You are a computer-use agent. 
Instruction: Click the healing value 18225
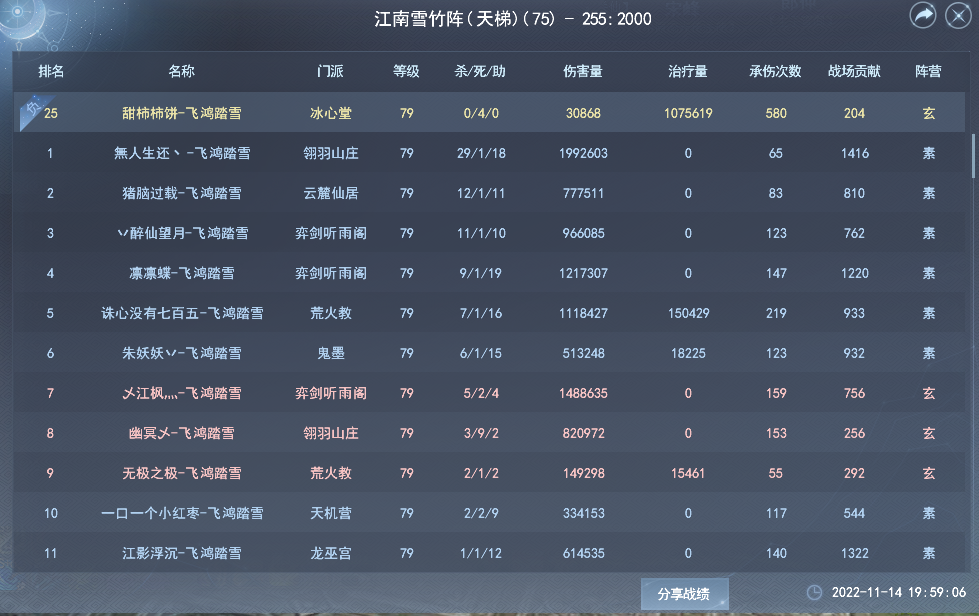click(688, 353)
